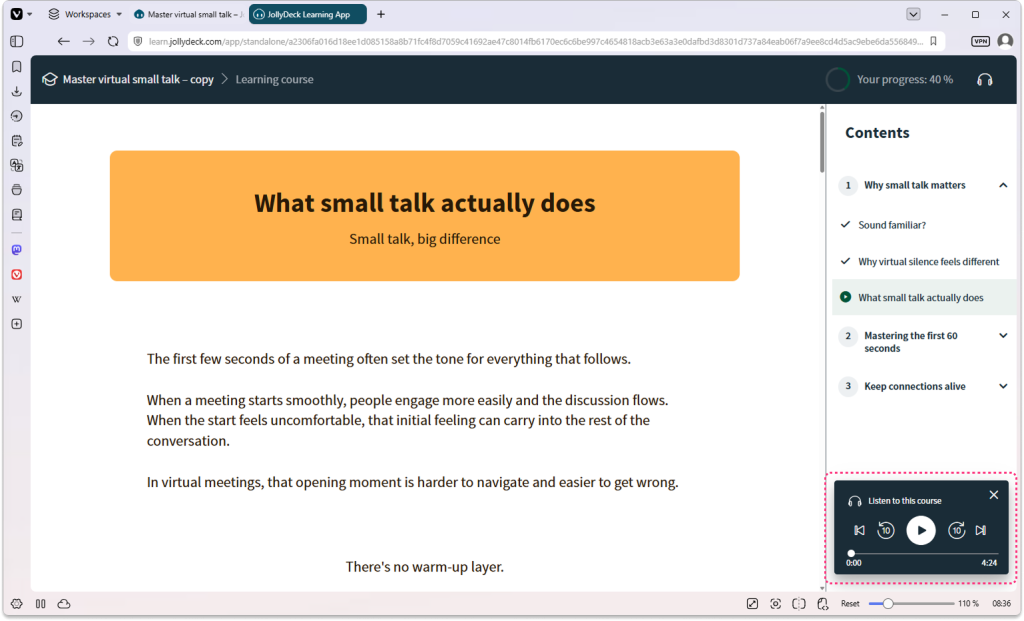Open Notes panel in sidebar
This screenshot has width=1024, height=621.
click(x=17, y=140)
